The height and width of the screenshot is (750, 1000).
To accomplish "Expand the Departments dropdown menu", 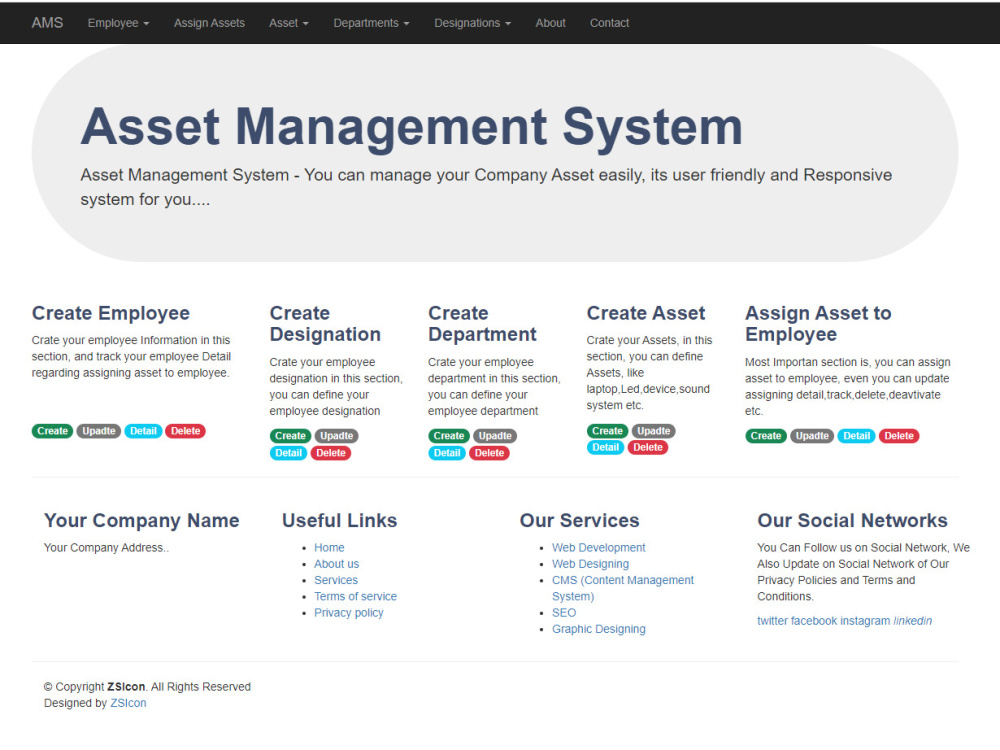I will coord(371,23).
